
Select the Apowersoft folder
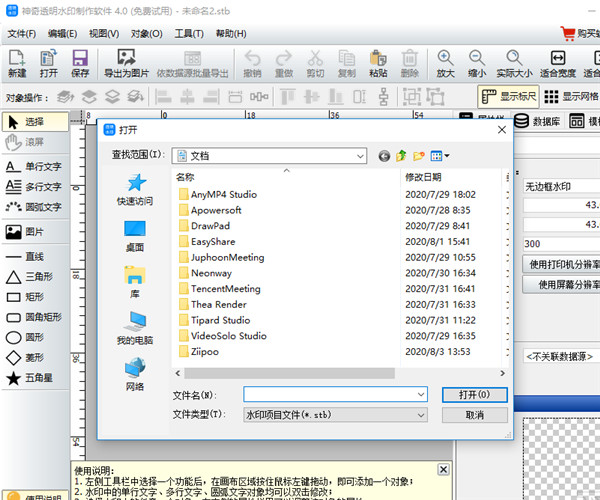[x=210, y=210]
